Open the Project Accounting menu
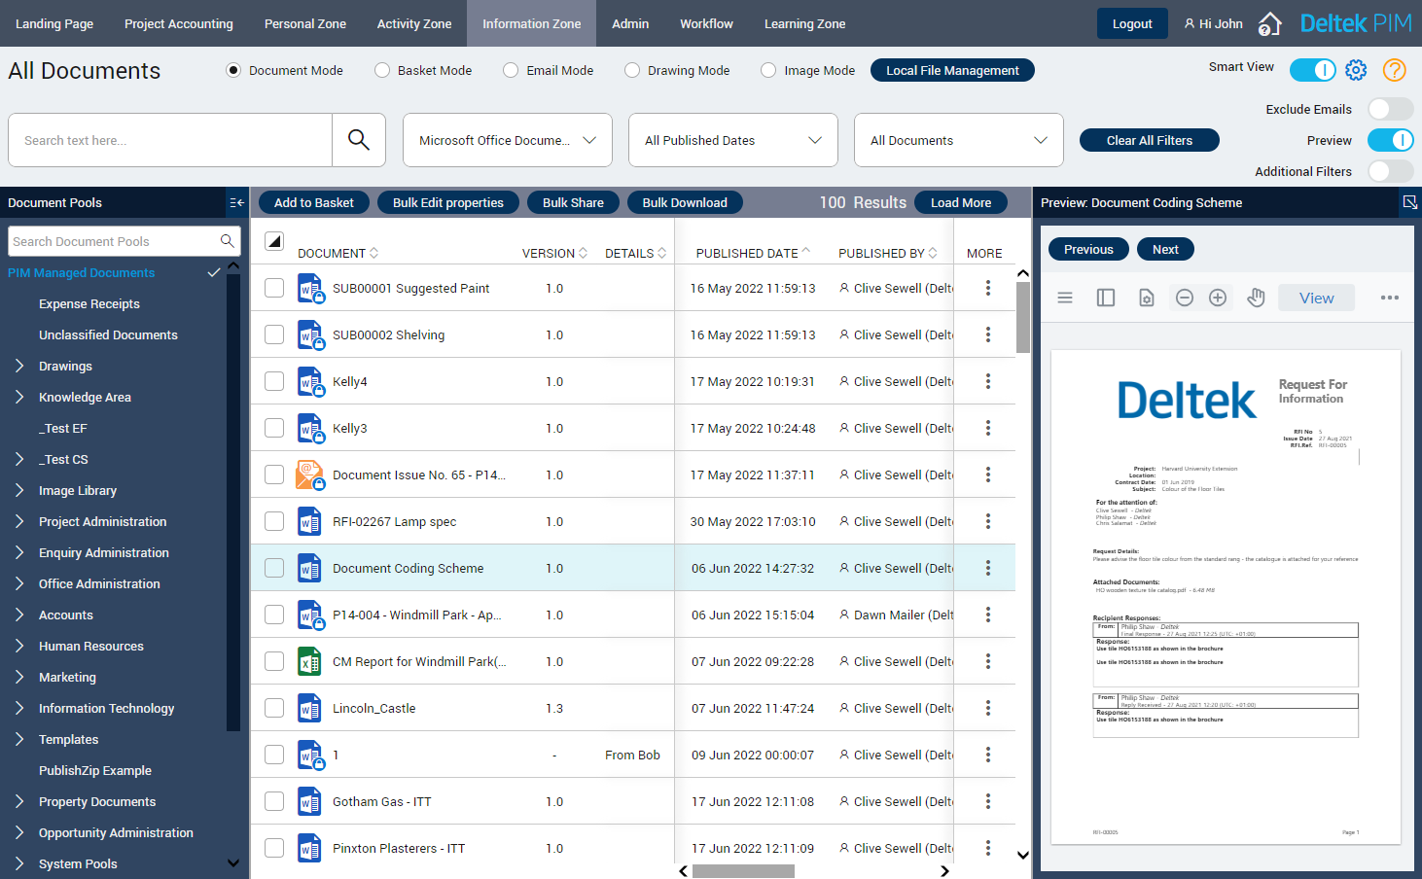Viewport: 1422px width, 879px height. click(x=178, y=24)
